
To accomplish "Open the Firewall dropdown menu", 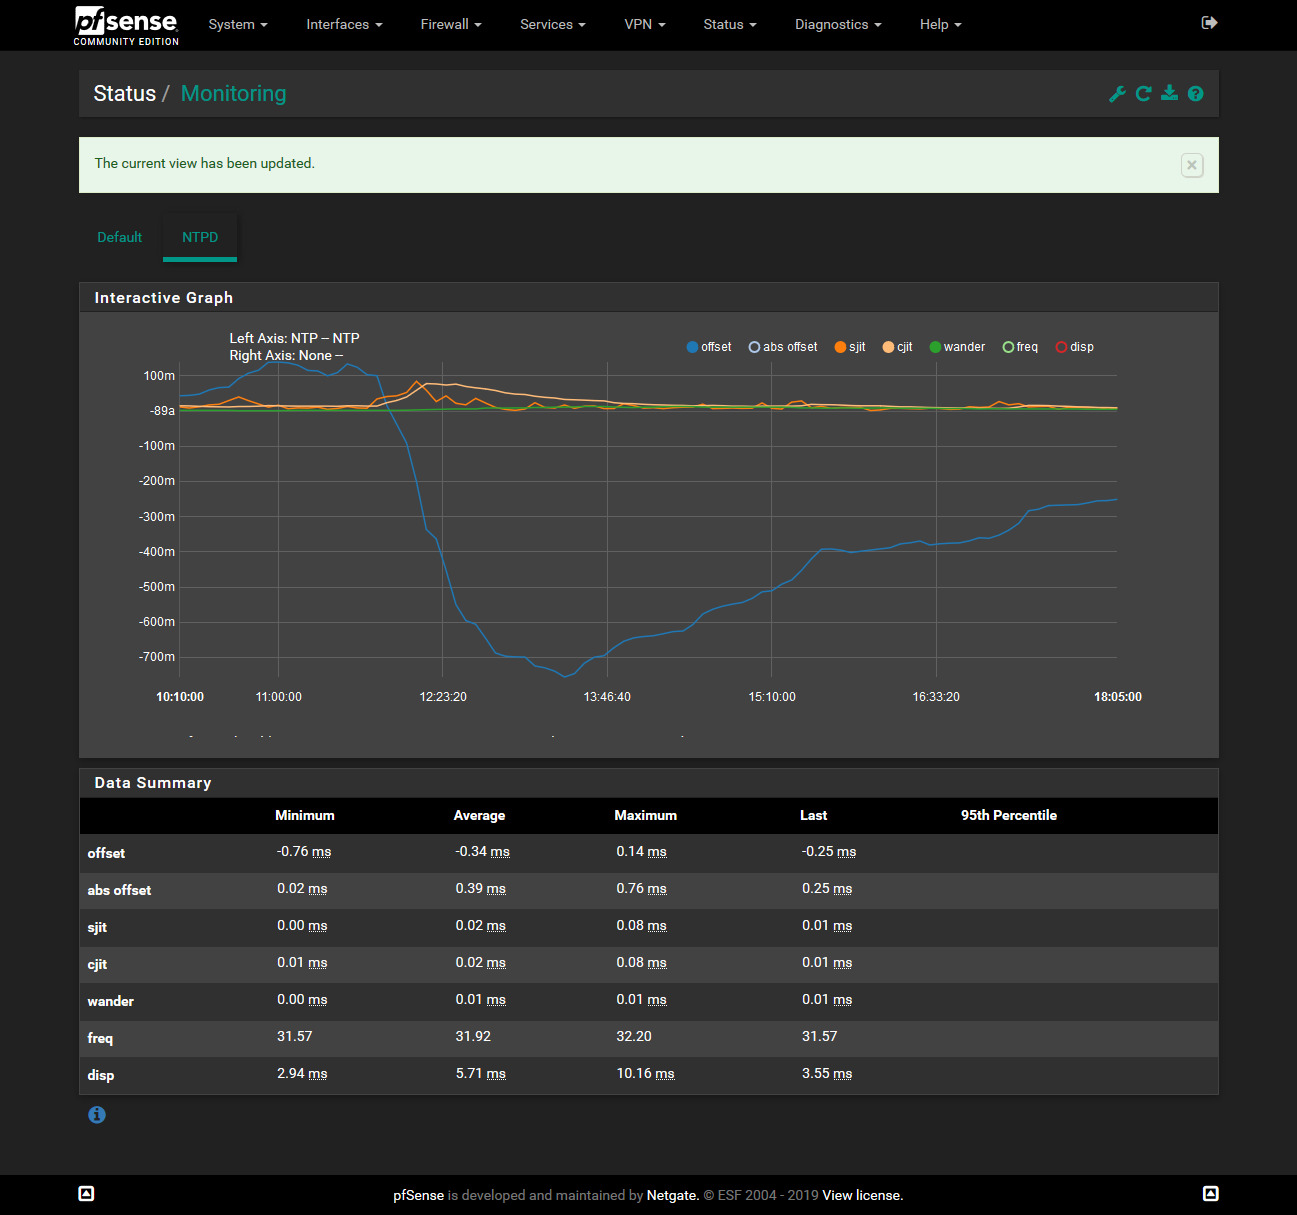I will (x=450, y=24).
